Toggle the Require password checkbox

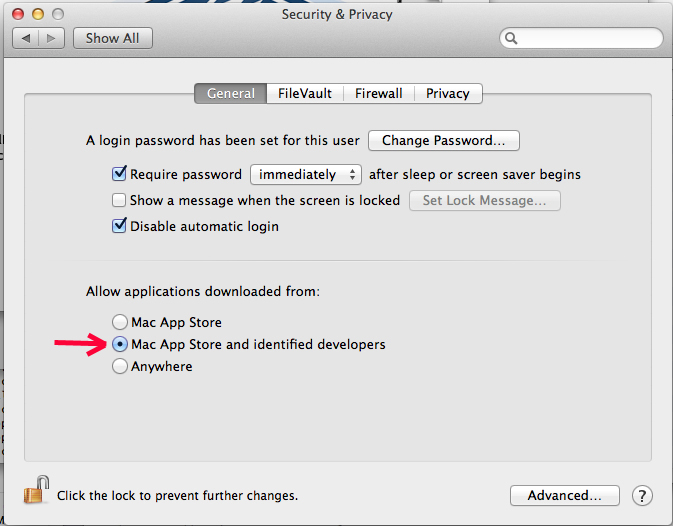(119, 174)
